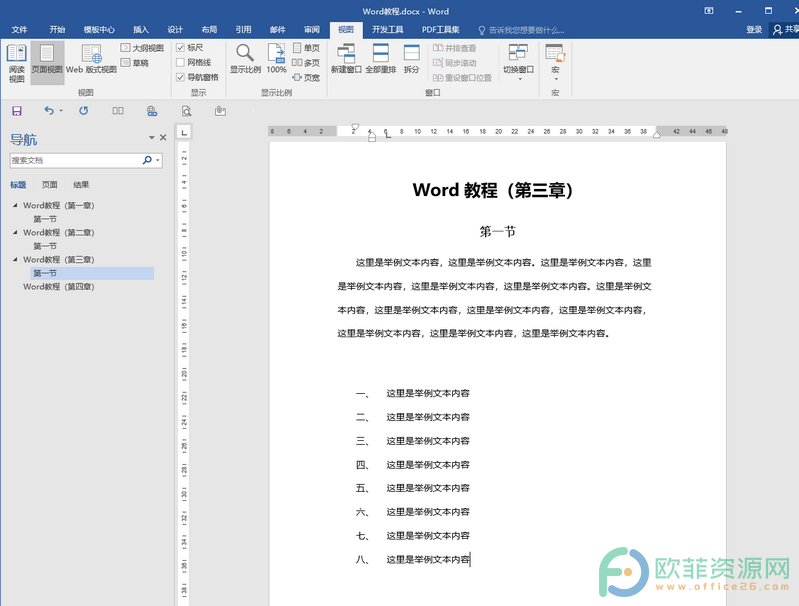Image resolution: width=799 pixels, height=606 pixels.
Task: Set zoom to 100%
Action: 276,59
